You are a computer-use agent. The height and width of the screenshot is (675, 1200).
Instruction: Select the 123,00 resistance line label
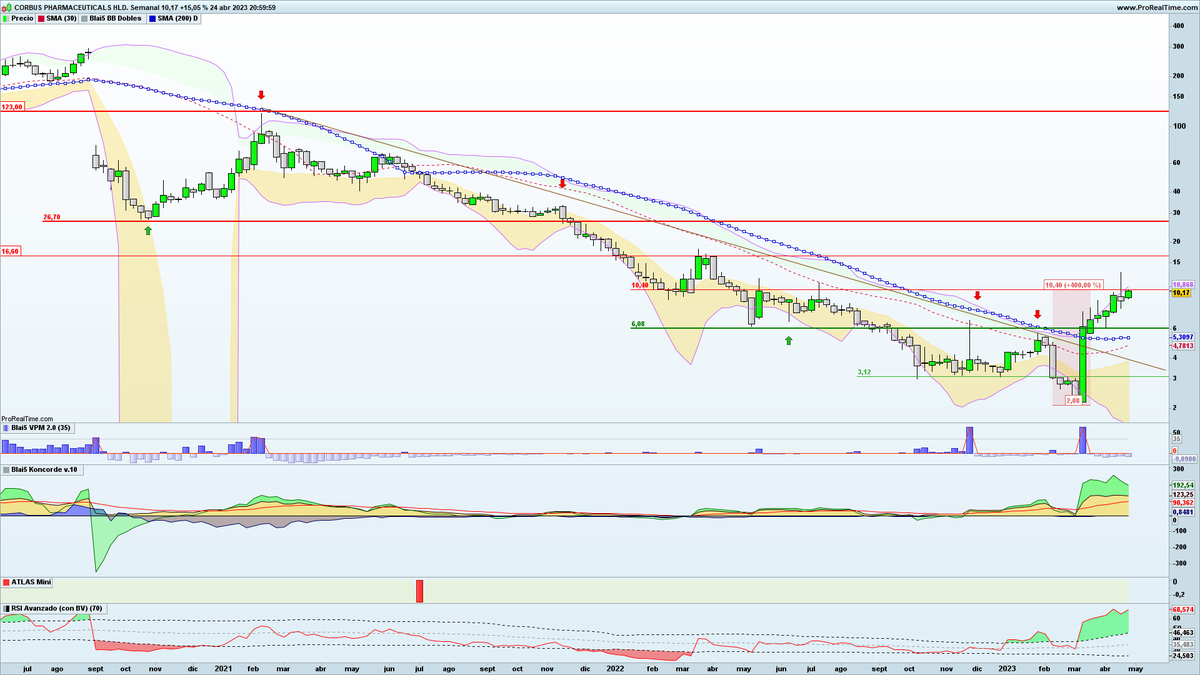(x=12, y=107)
